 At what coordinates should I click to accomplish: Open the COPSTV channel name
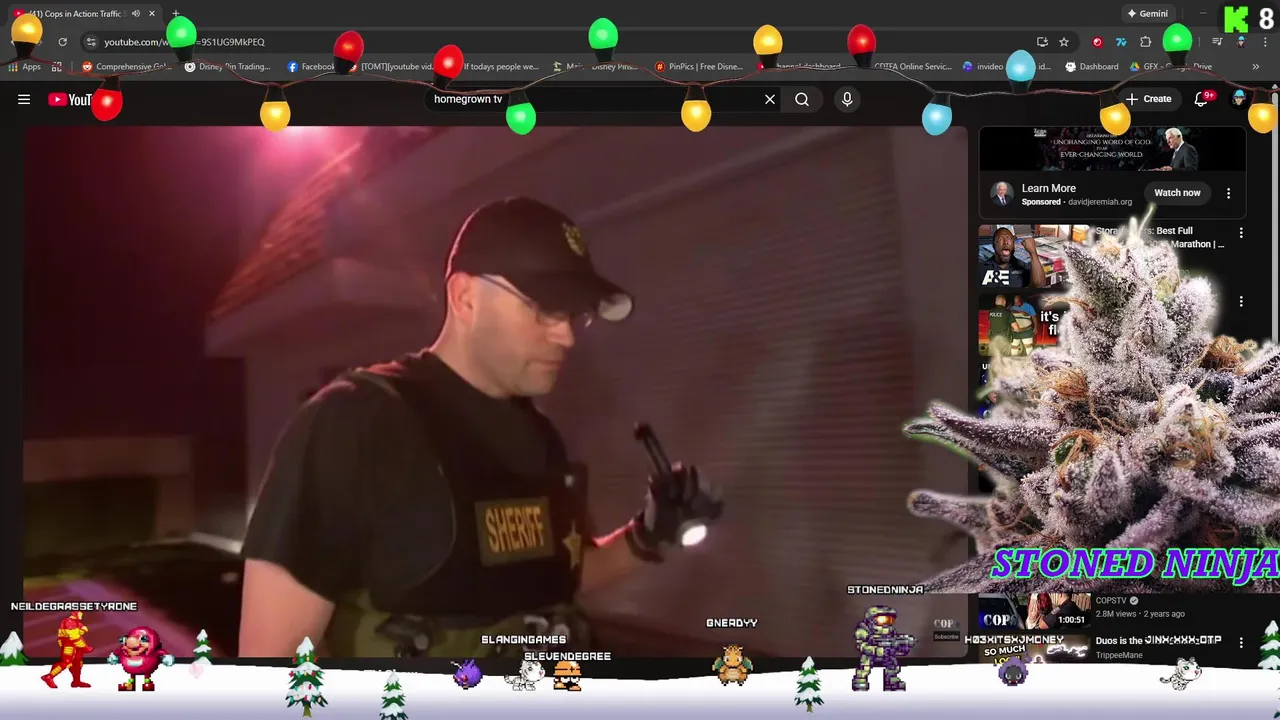pos(1110,600)
